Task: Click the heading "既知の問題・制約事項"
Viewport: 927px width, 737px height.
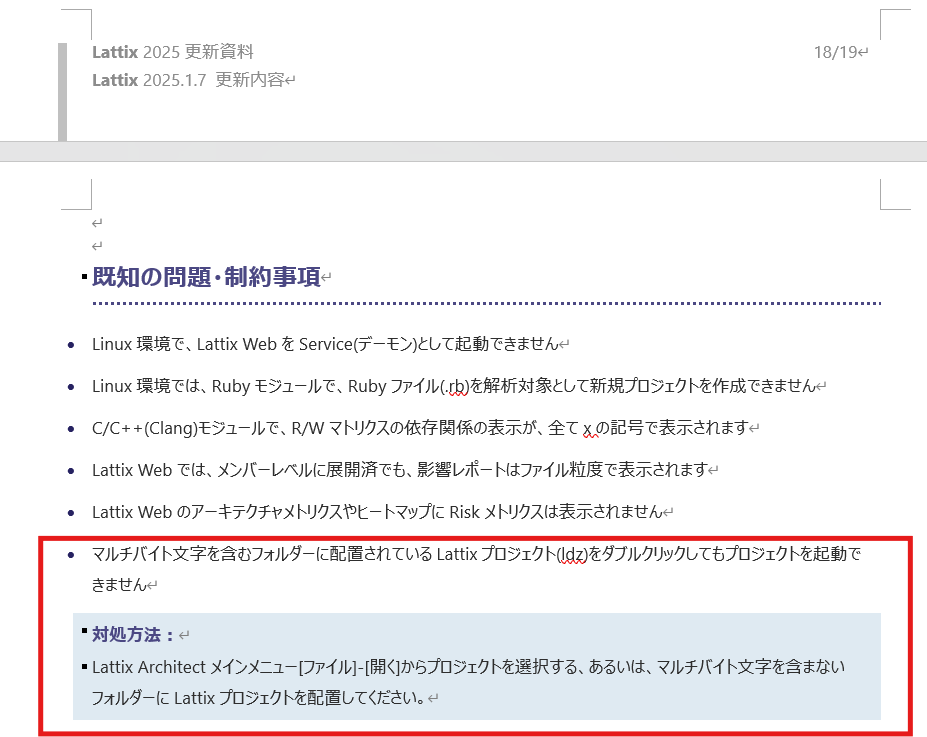Action: click(x=206, y=277)
